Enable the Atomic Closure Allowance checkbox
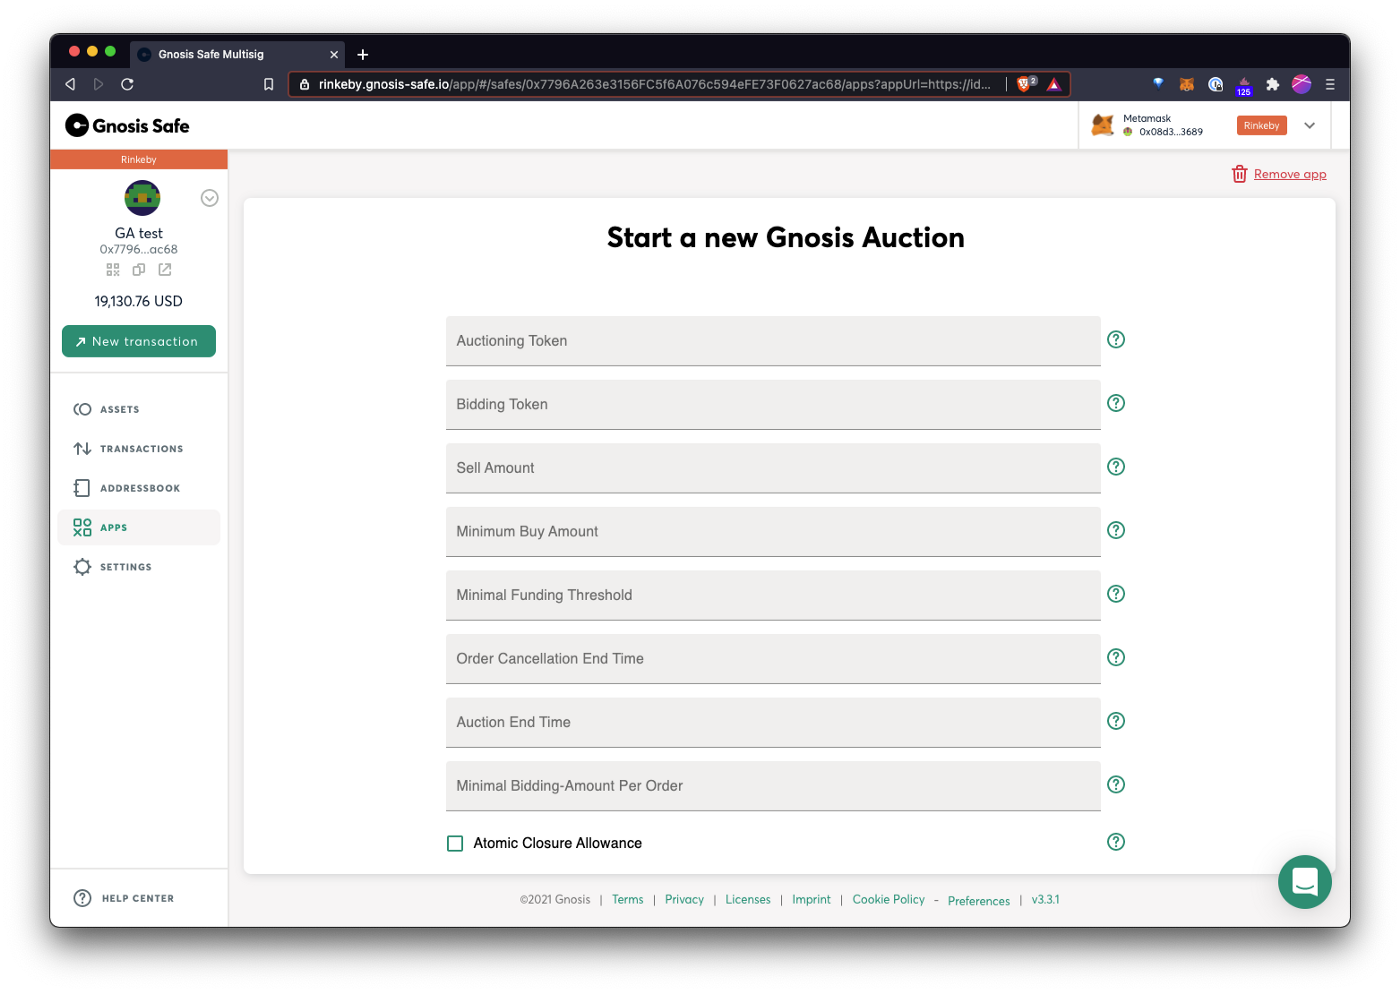Viewport: 1400px width, 993px height. click(x=455, y=843)
